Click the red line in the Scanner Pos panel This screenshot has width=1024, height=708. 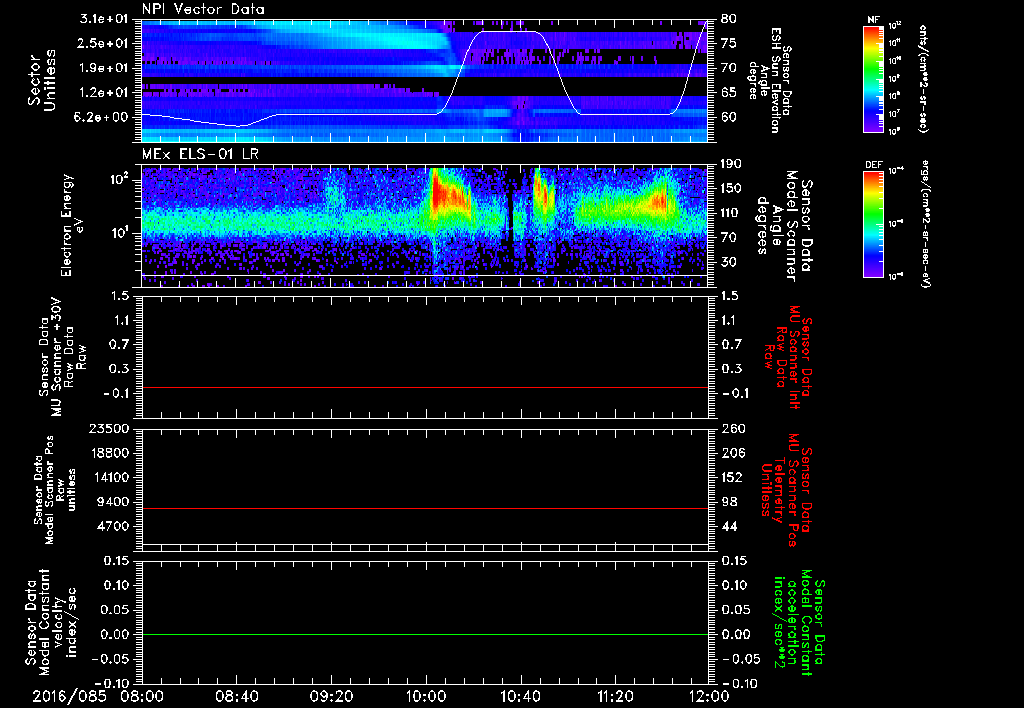424,509
